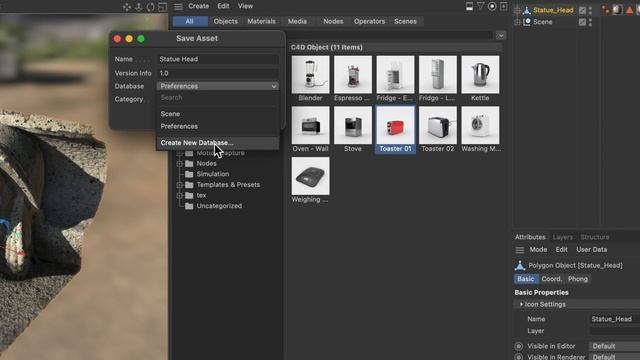Click the Version Info field showing 1.0
This screenshot has width=640, height=360.
tap(218, 73)
